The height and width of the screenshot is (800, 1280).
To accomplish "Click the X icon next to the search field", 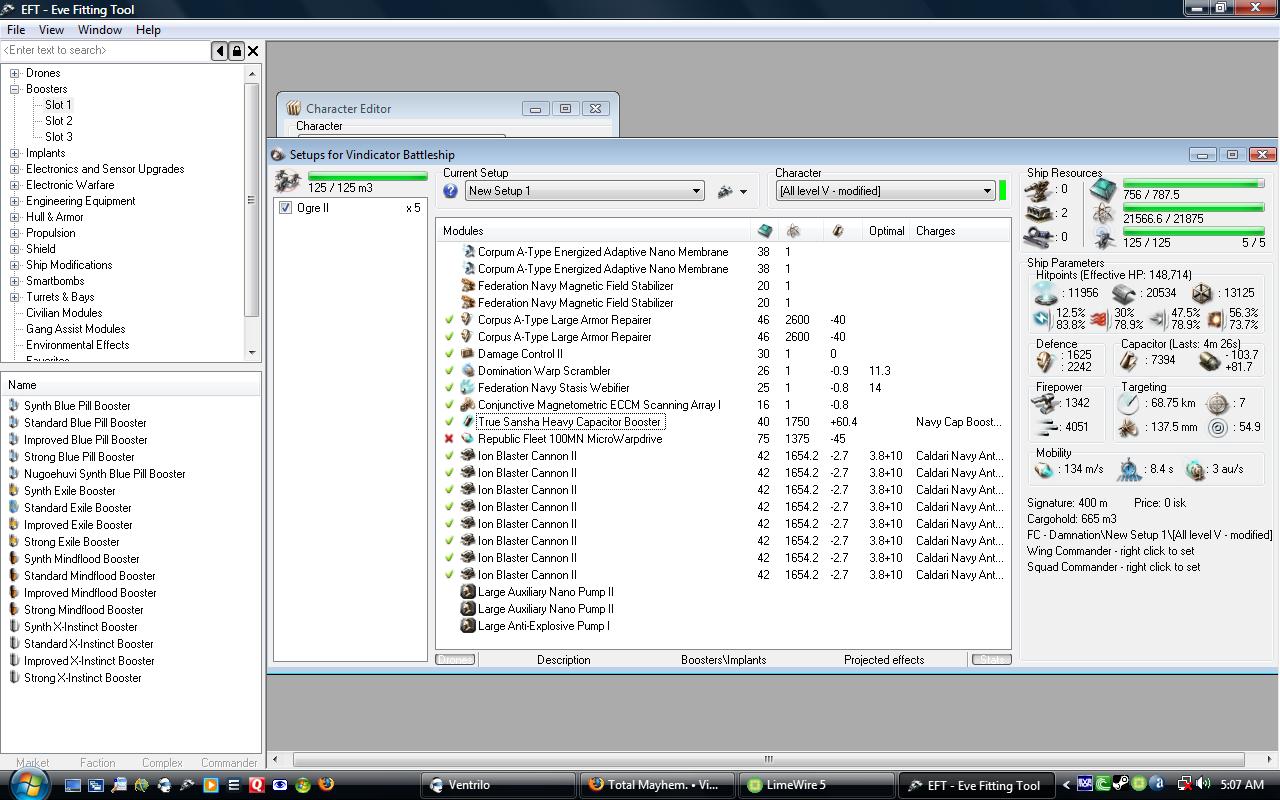I will [x=253, y=51].
